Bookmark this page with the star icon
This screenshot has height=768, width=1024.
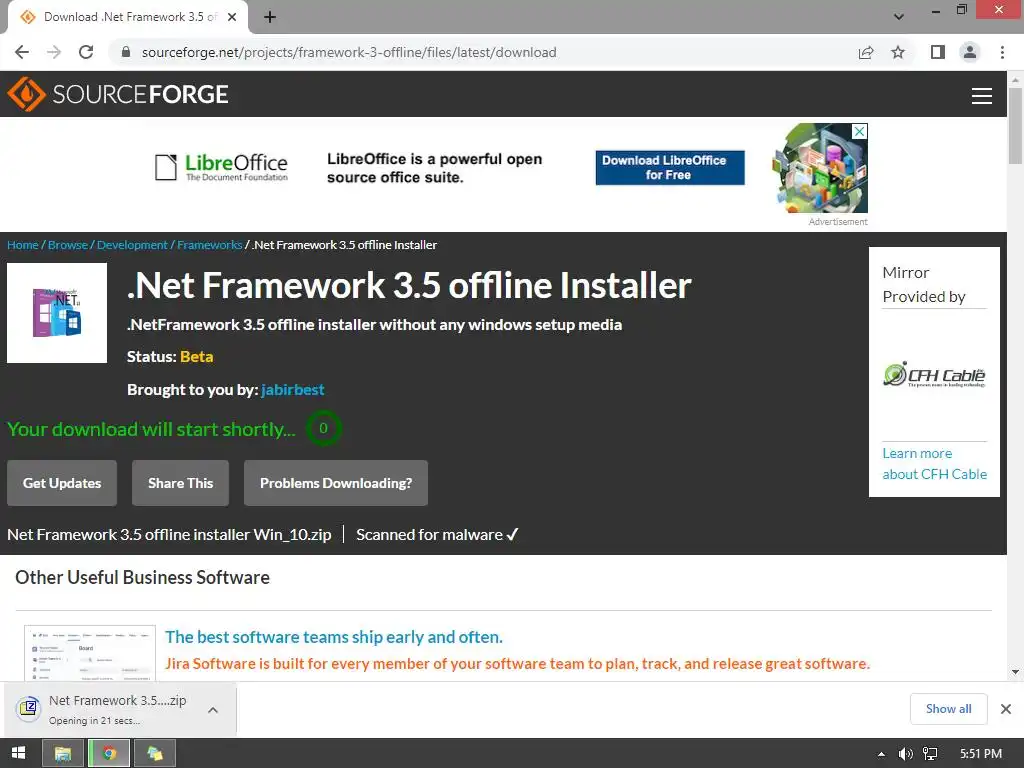coord(898,52)
